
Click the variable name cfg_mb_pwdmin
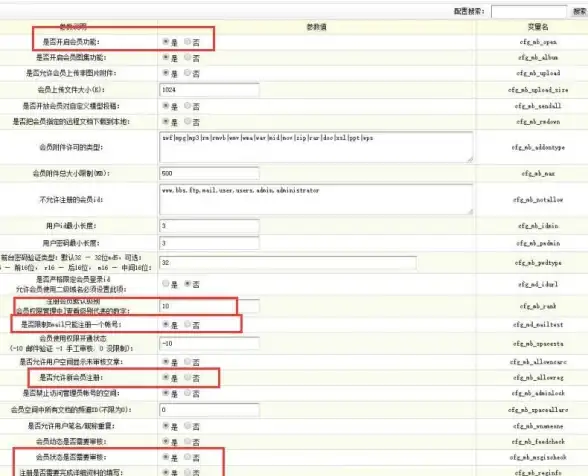coord(538,243)
